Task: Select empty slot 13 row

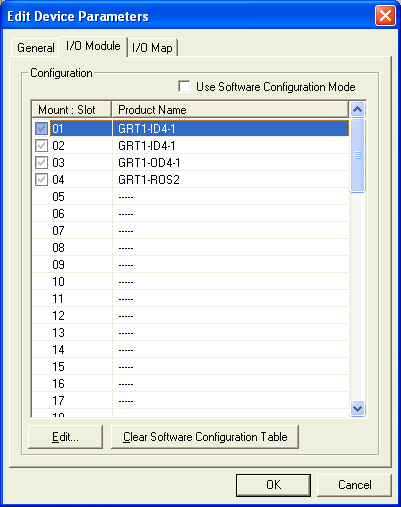Action: (x=191, y=333)
